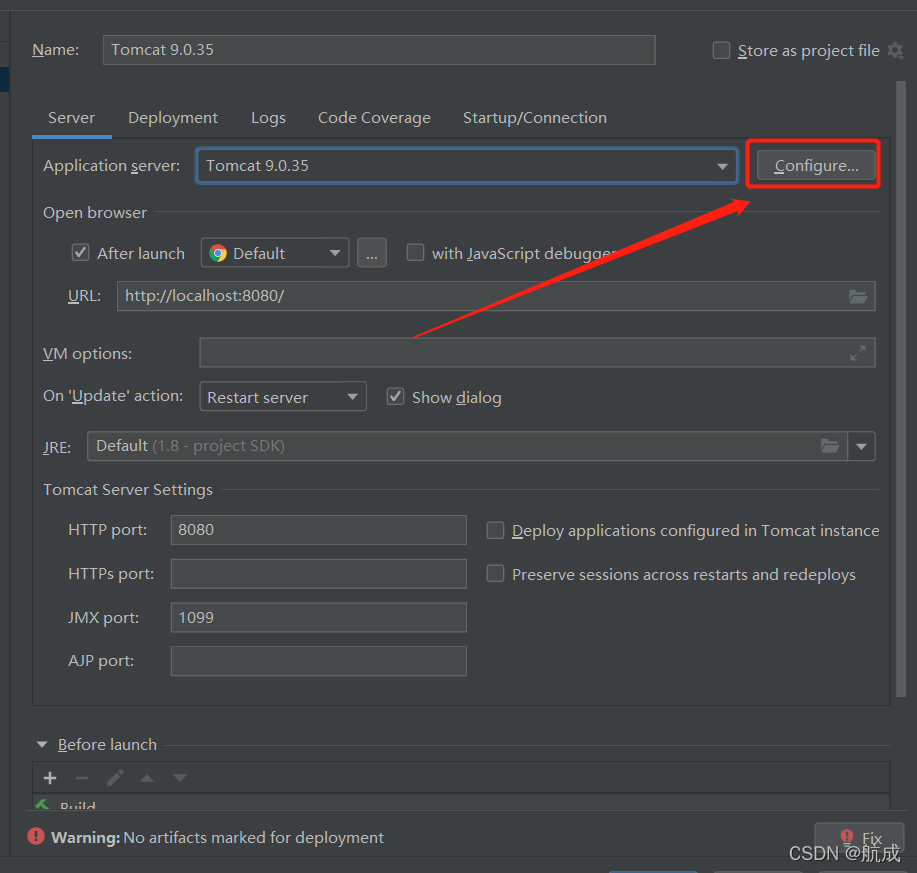Click the Name field containing Tomcat 9.0.35
This screenshot has height=873, width=917.
tap(379, 50)
